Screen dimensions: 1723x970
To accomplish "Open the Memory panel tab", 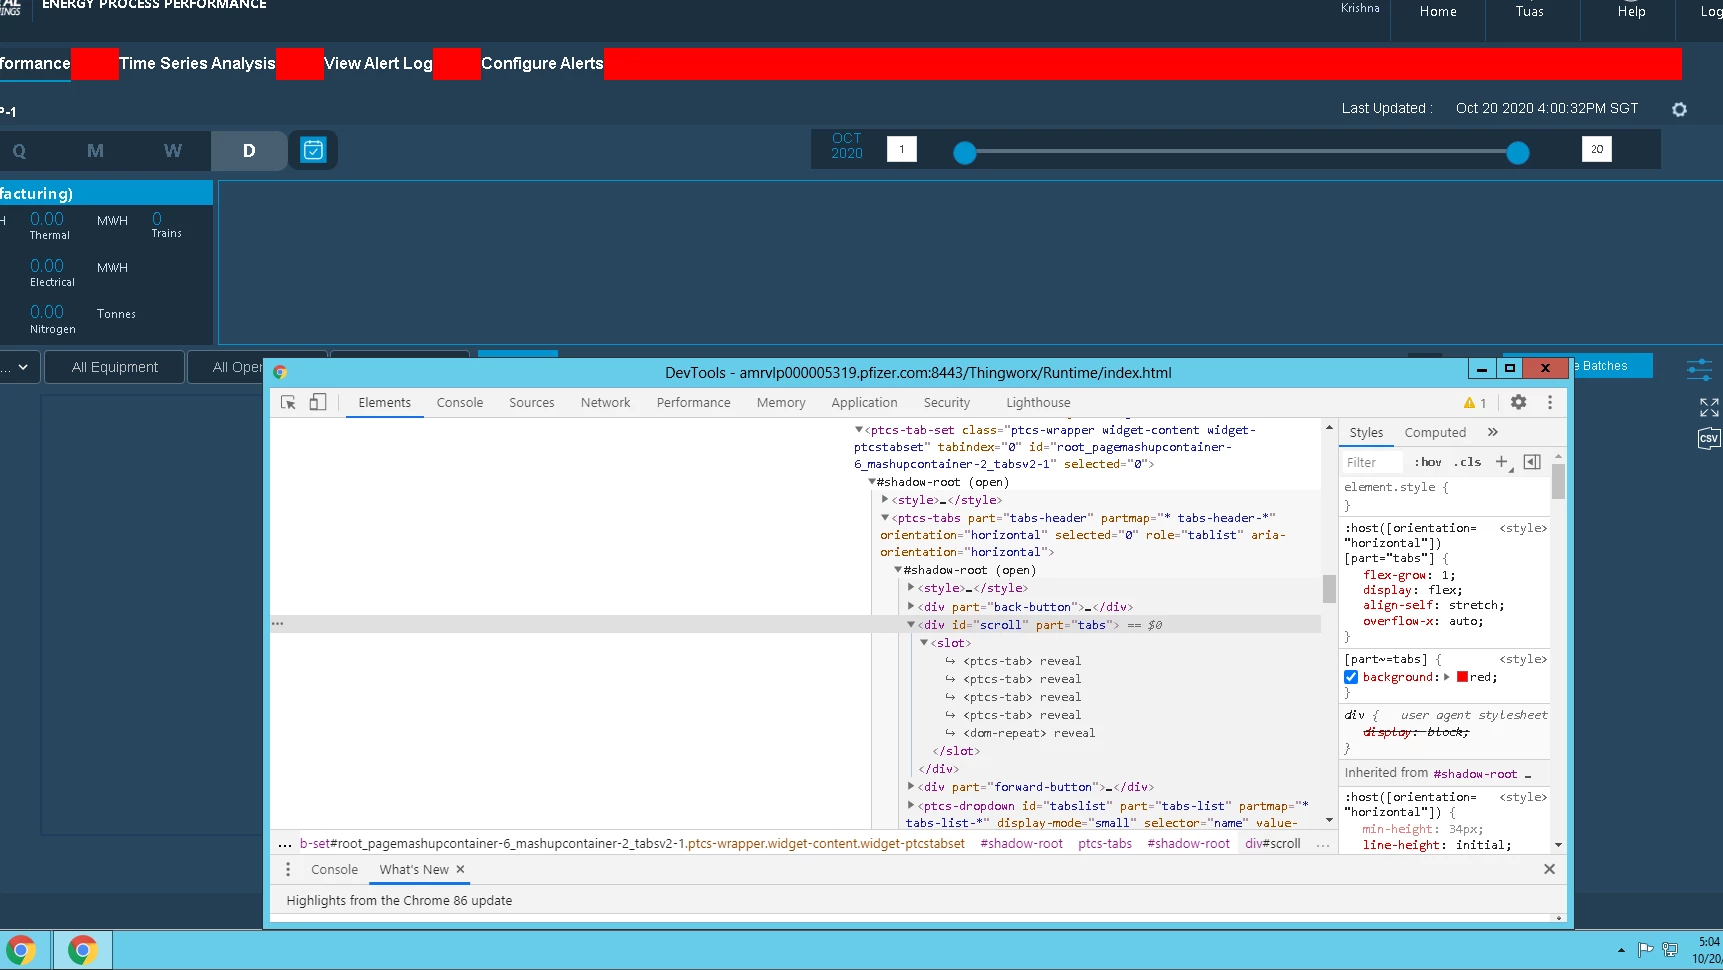I will (x=781, y=402).
